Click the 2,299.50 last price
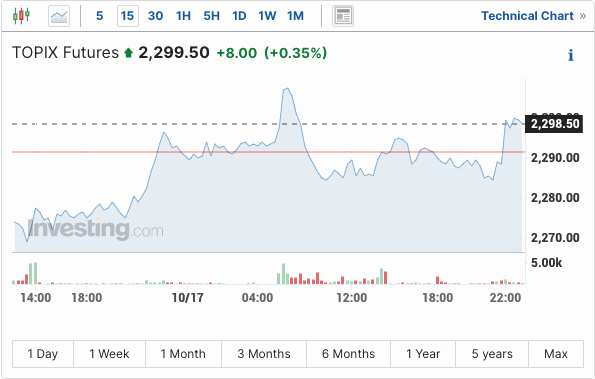This screenshot has width=595, height=379. pyautogui.click(x=174, y=53)
